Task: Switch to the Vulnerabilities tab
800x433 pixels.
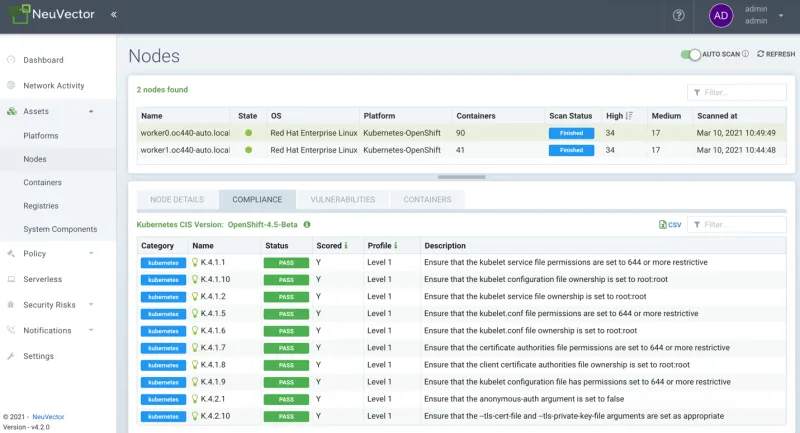Action: tap(342, 199)
